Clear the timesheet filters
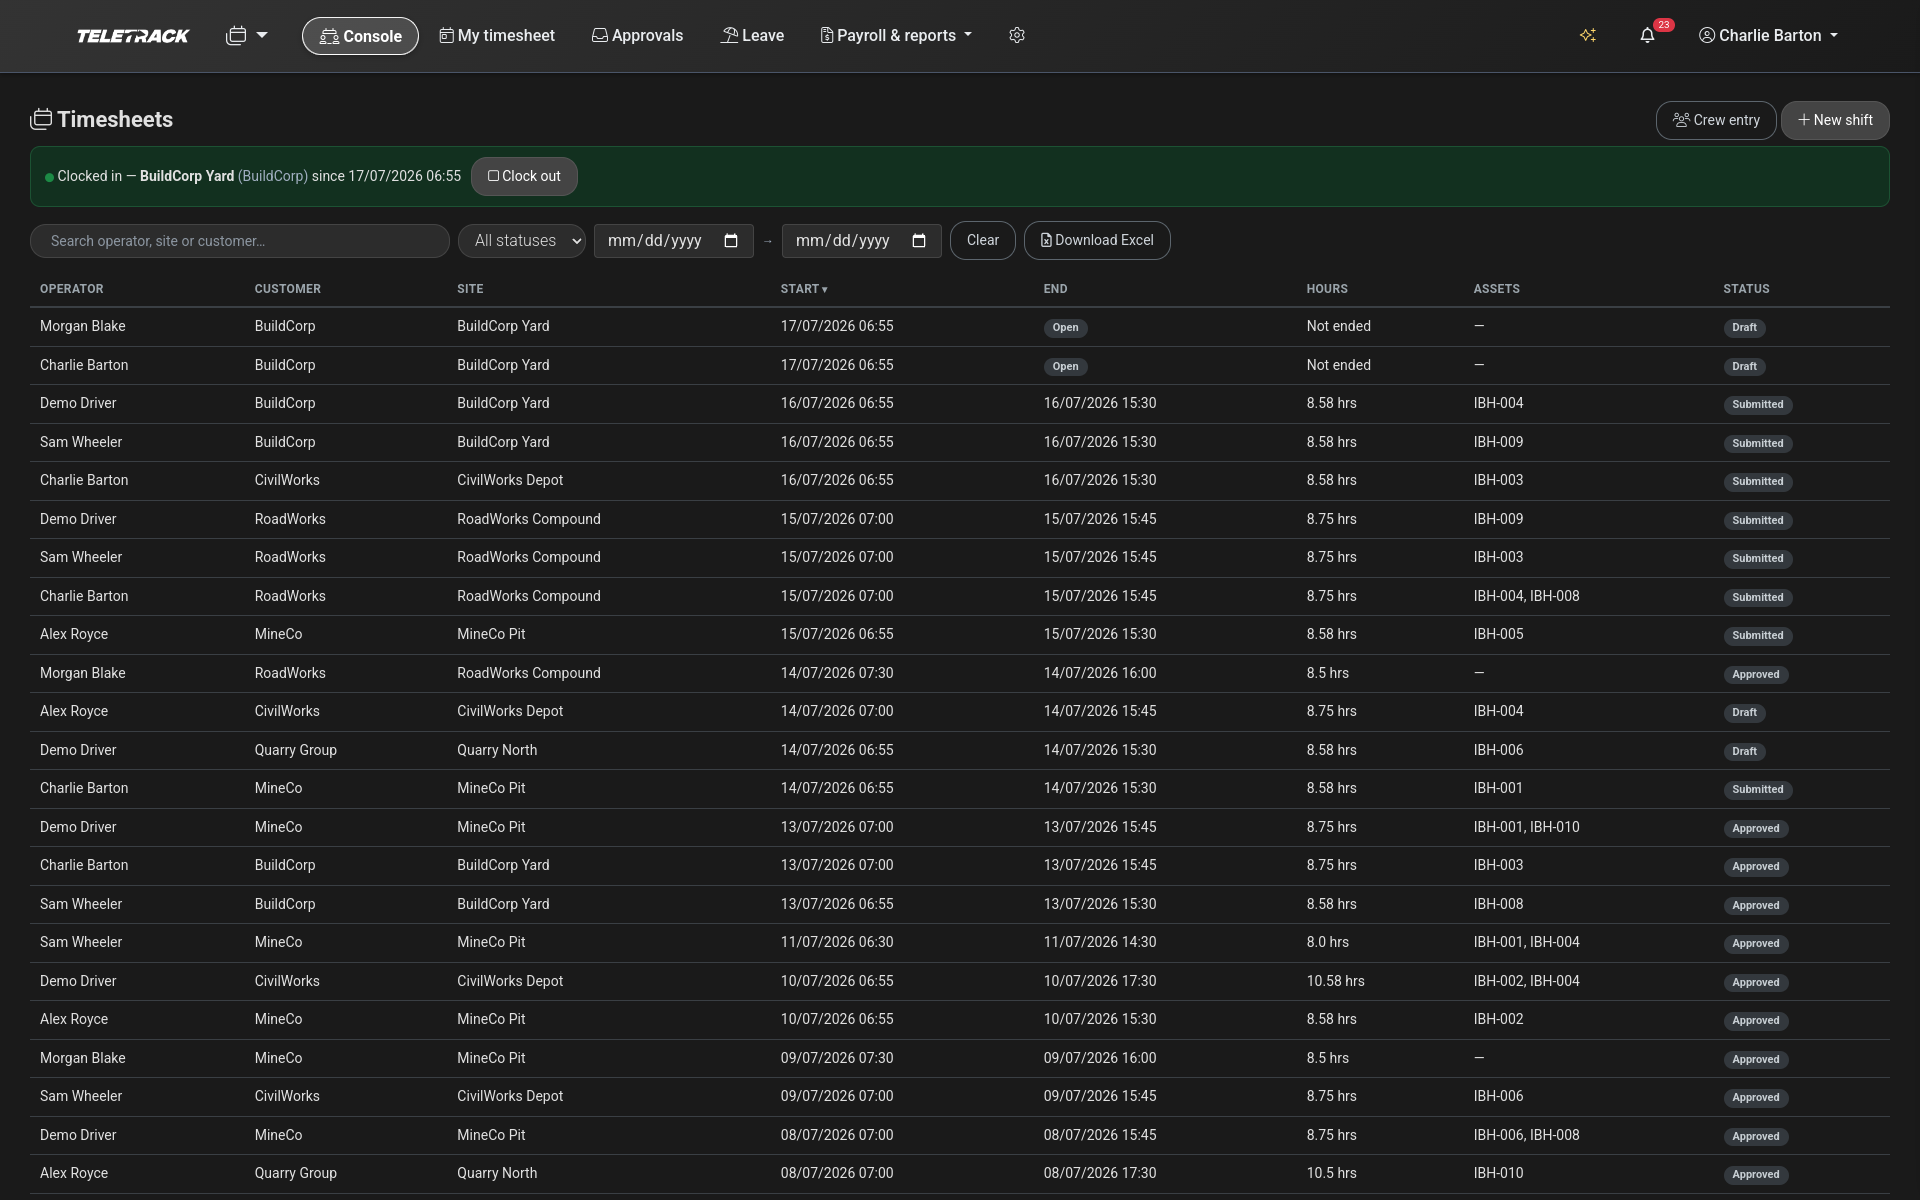 982,240
